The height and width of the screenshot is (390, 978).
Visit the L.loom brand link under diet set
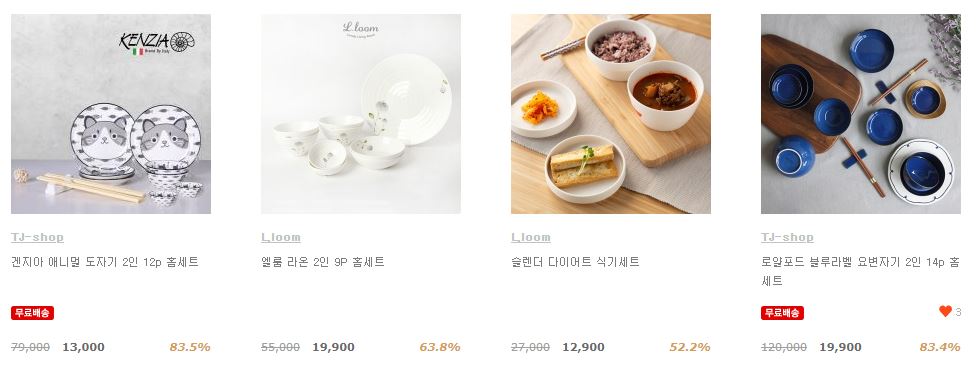(x=531, y=237)
